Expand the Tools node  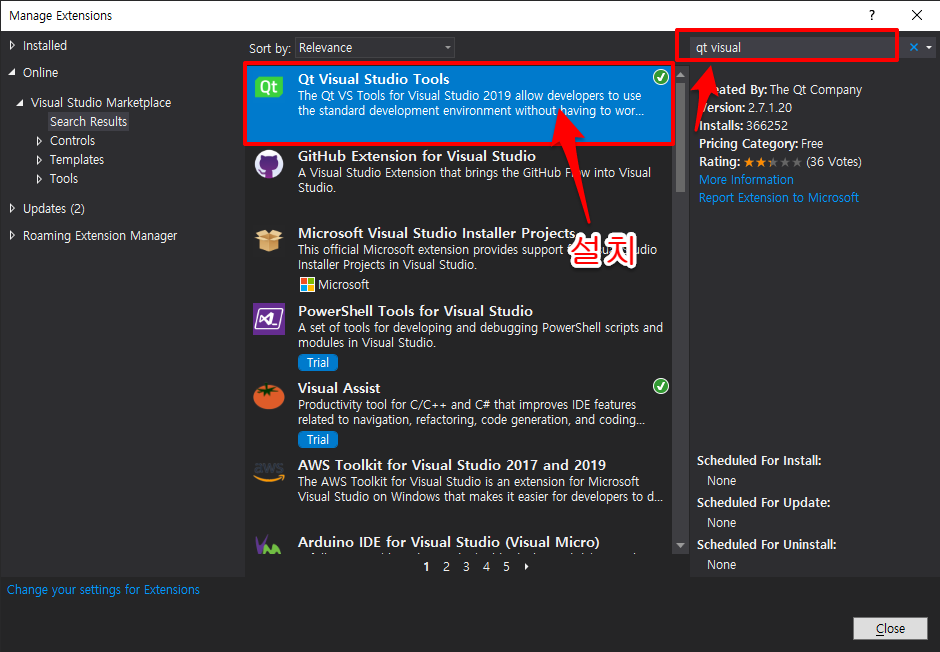39,179
